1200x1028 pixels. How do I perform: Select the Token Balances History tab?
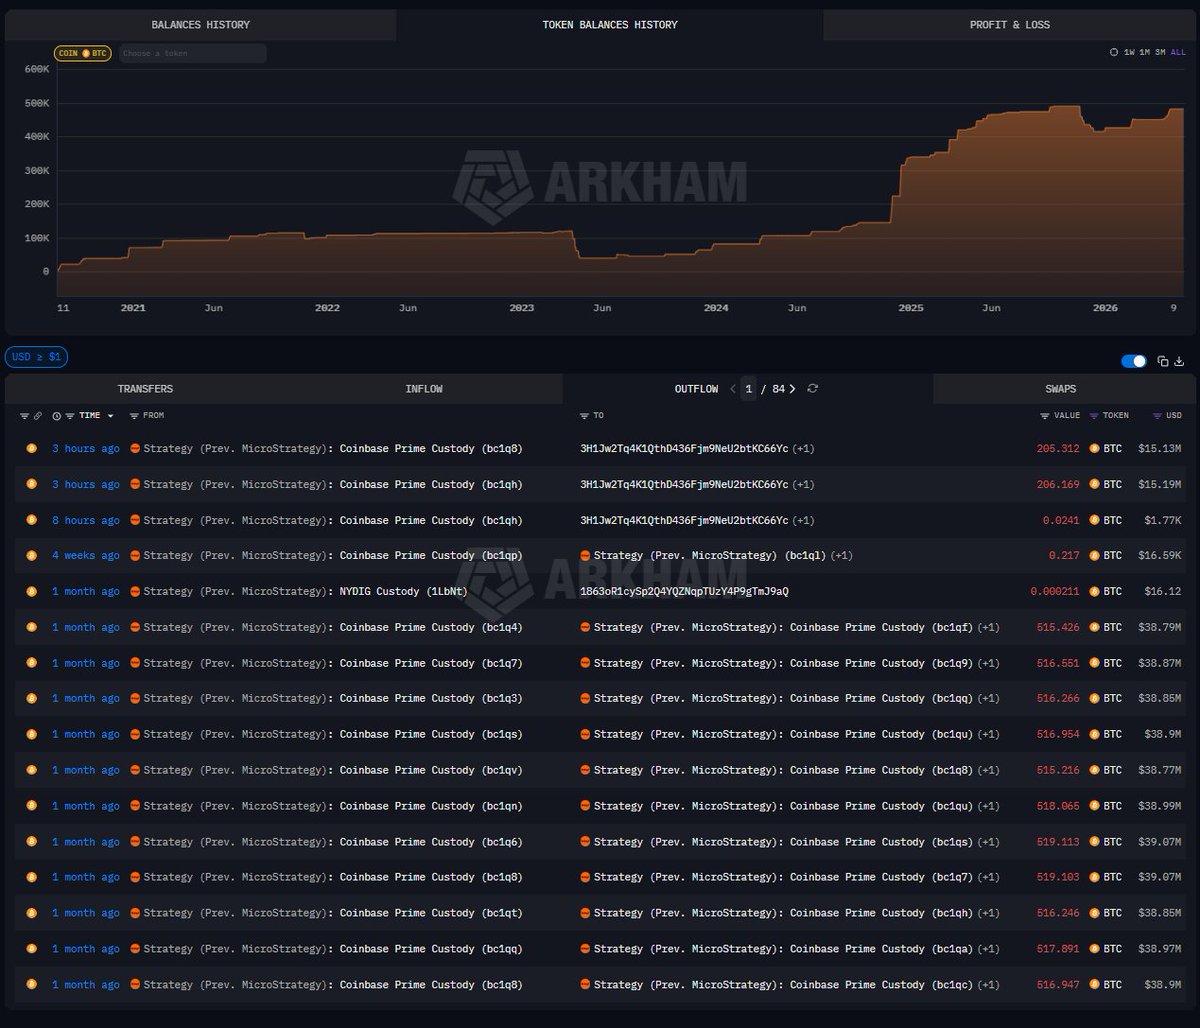[609, 25]
